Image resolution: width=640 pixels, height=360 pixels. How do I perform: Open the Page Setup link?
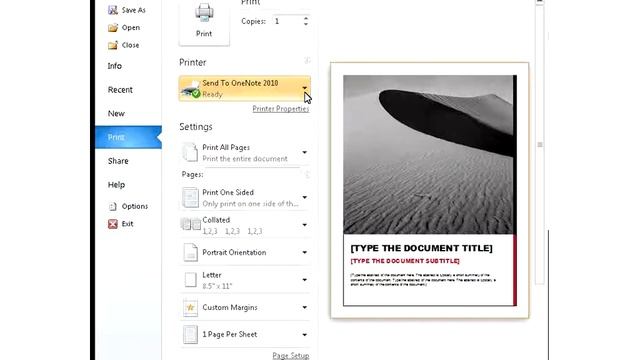click(291, 356)
